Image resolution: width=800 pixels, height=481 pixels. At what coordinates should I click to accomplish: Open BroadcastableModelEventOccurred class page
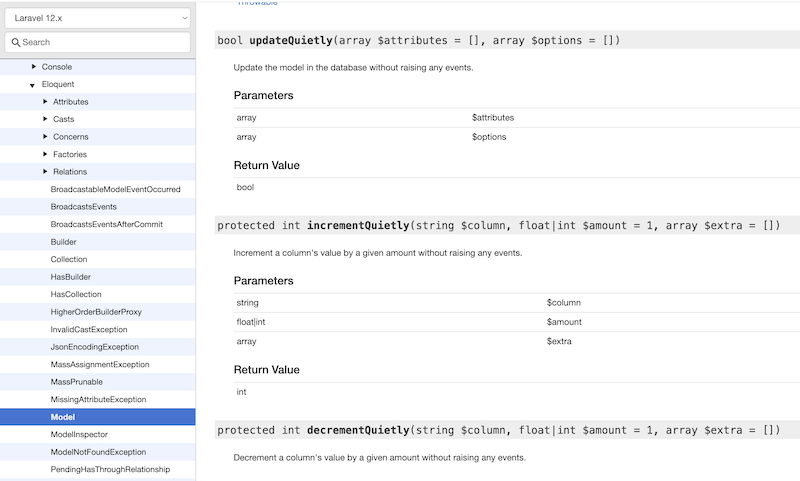tap(115, 189)
